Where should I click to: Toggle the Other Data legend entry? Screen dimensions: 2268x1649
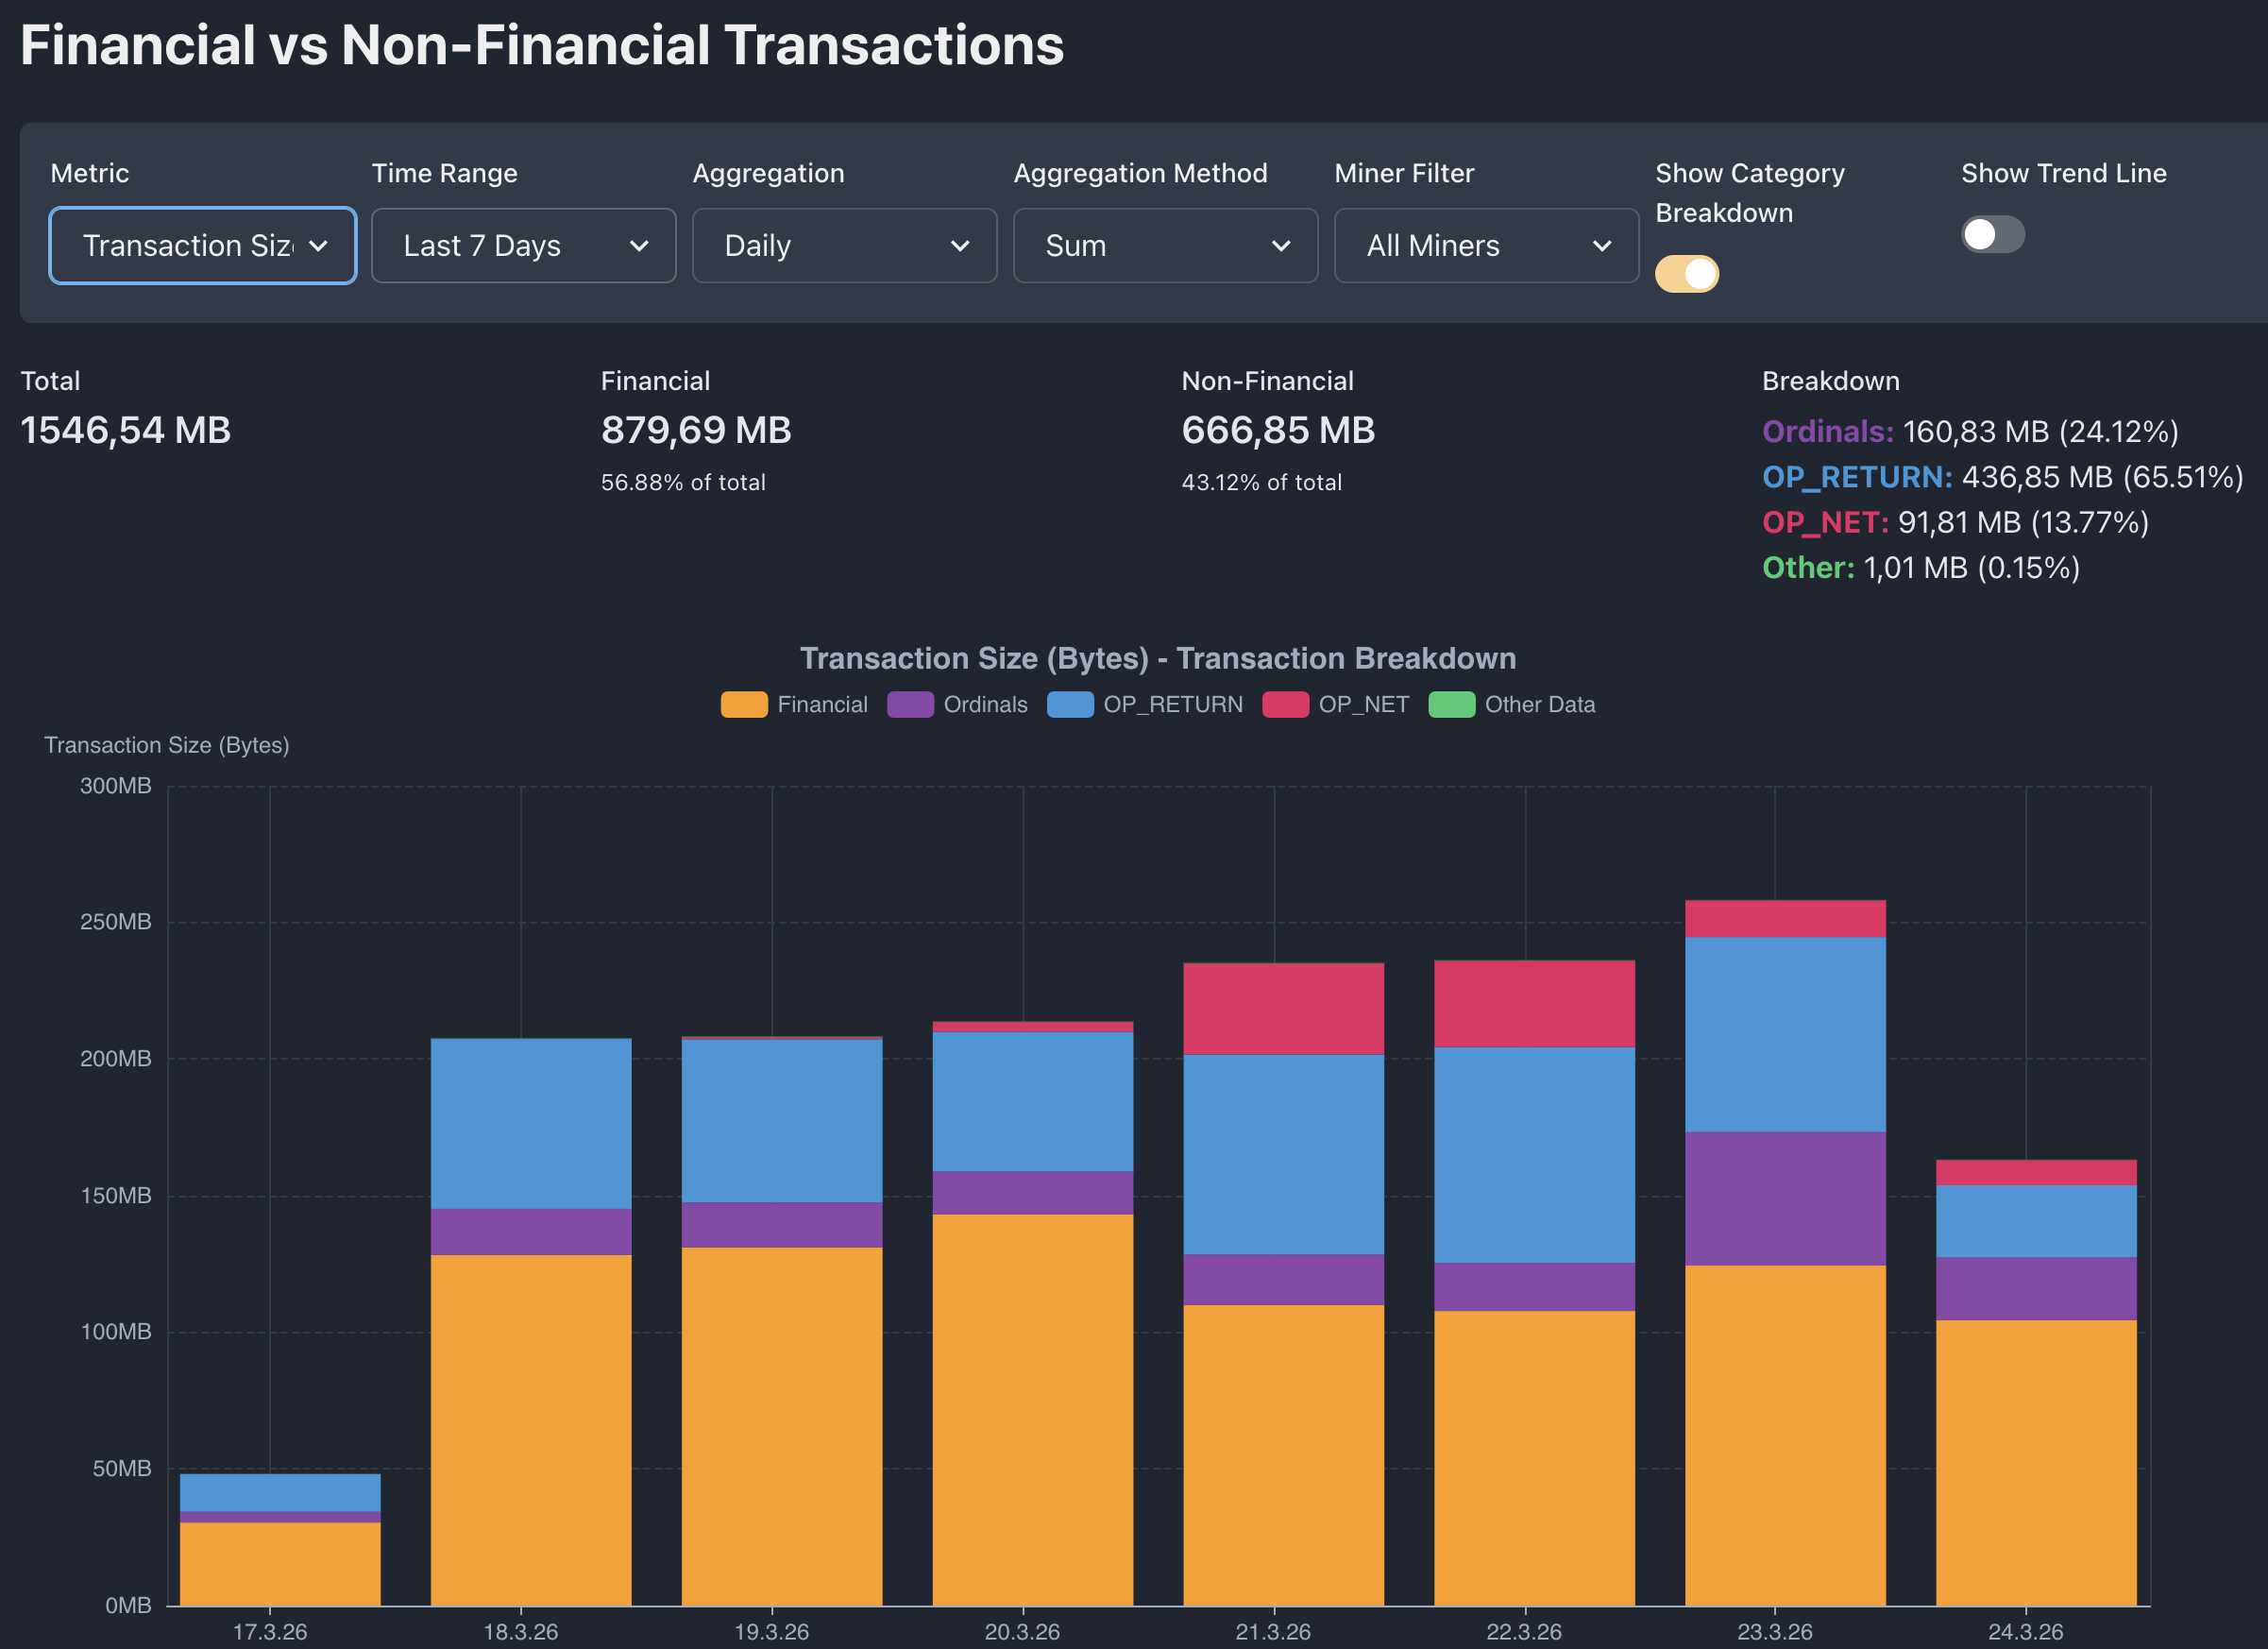pyautogui.click(x=1511, y=704)
